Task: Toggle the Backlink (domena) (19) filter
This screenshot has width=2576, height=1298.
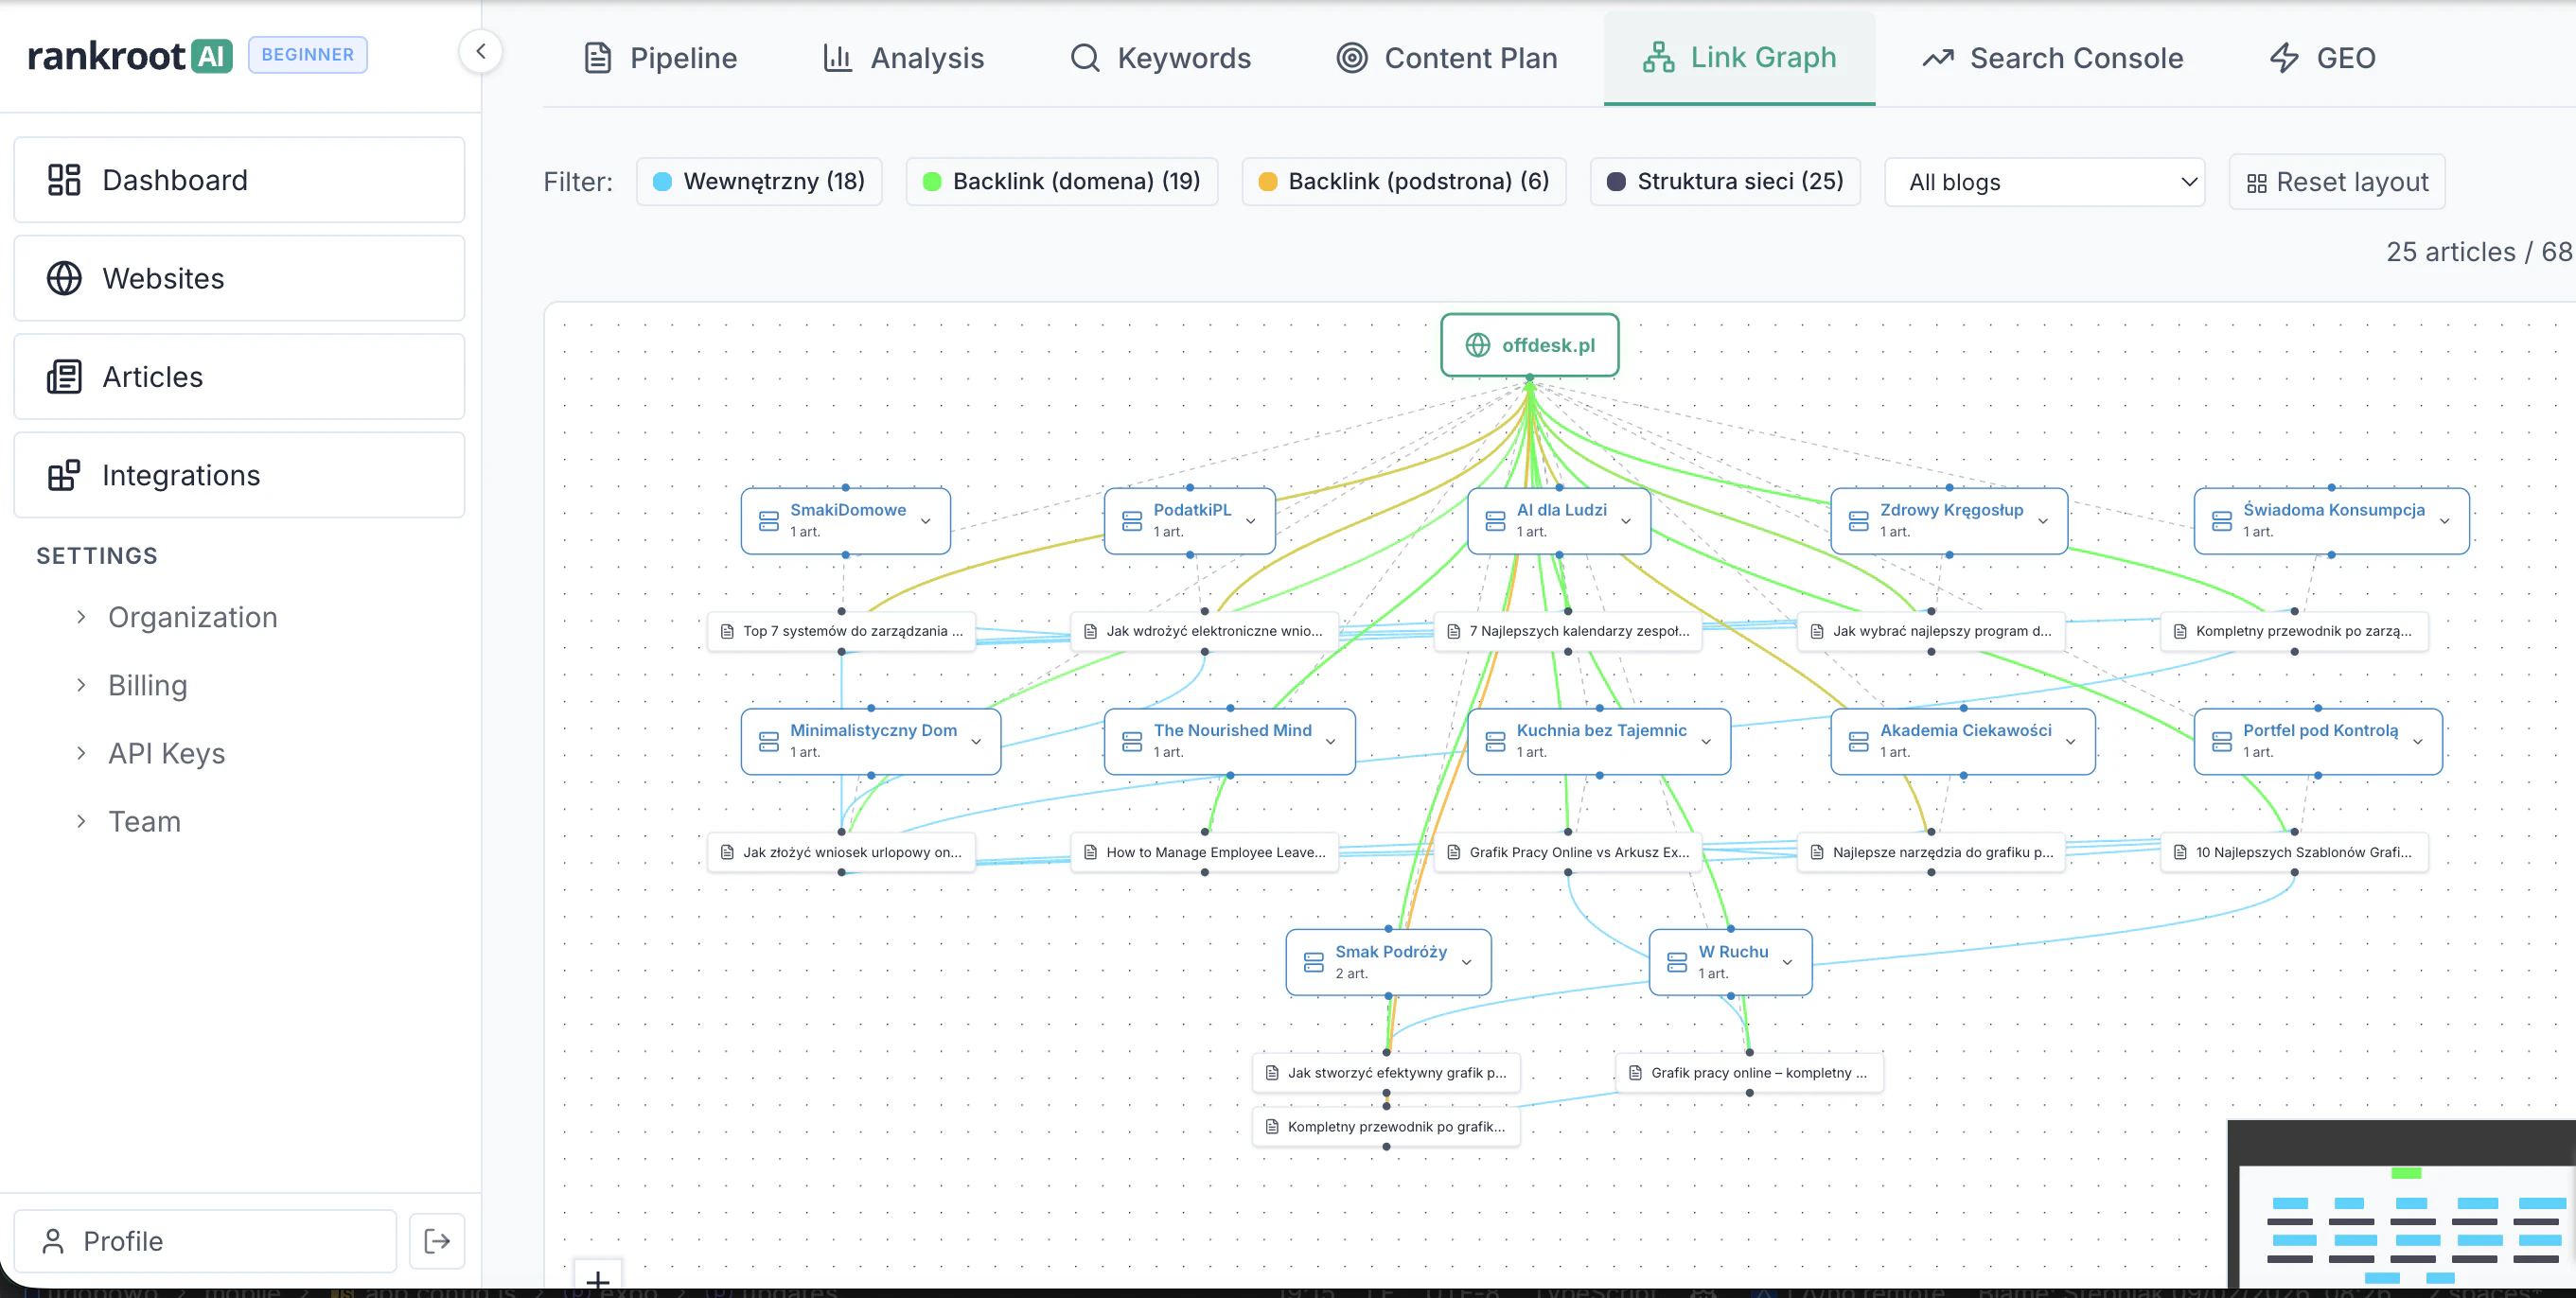Action: click(x=1061, y=182)
